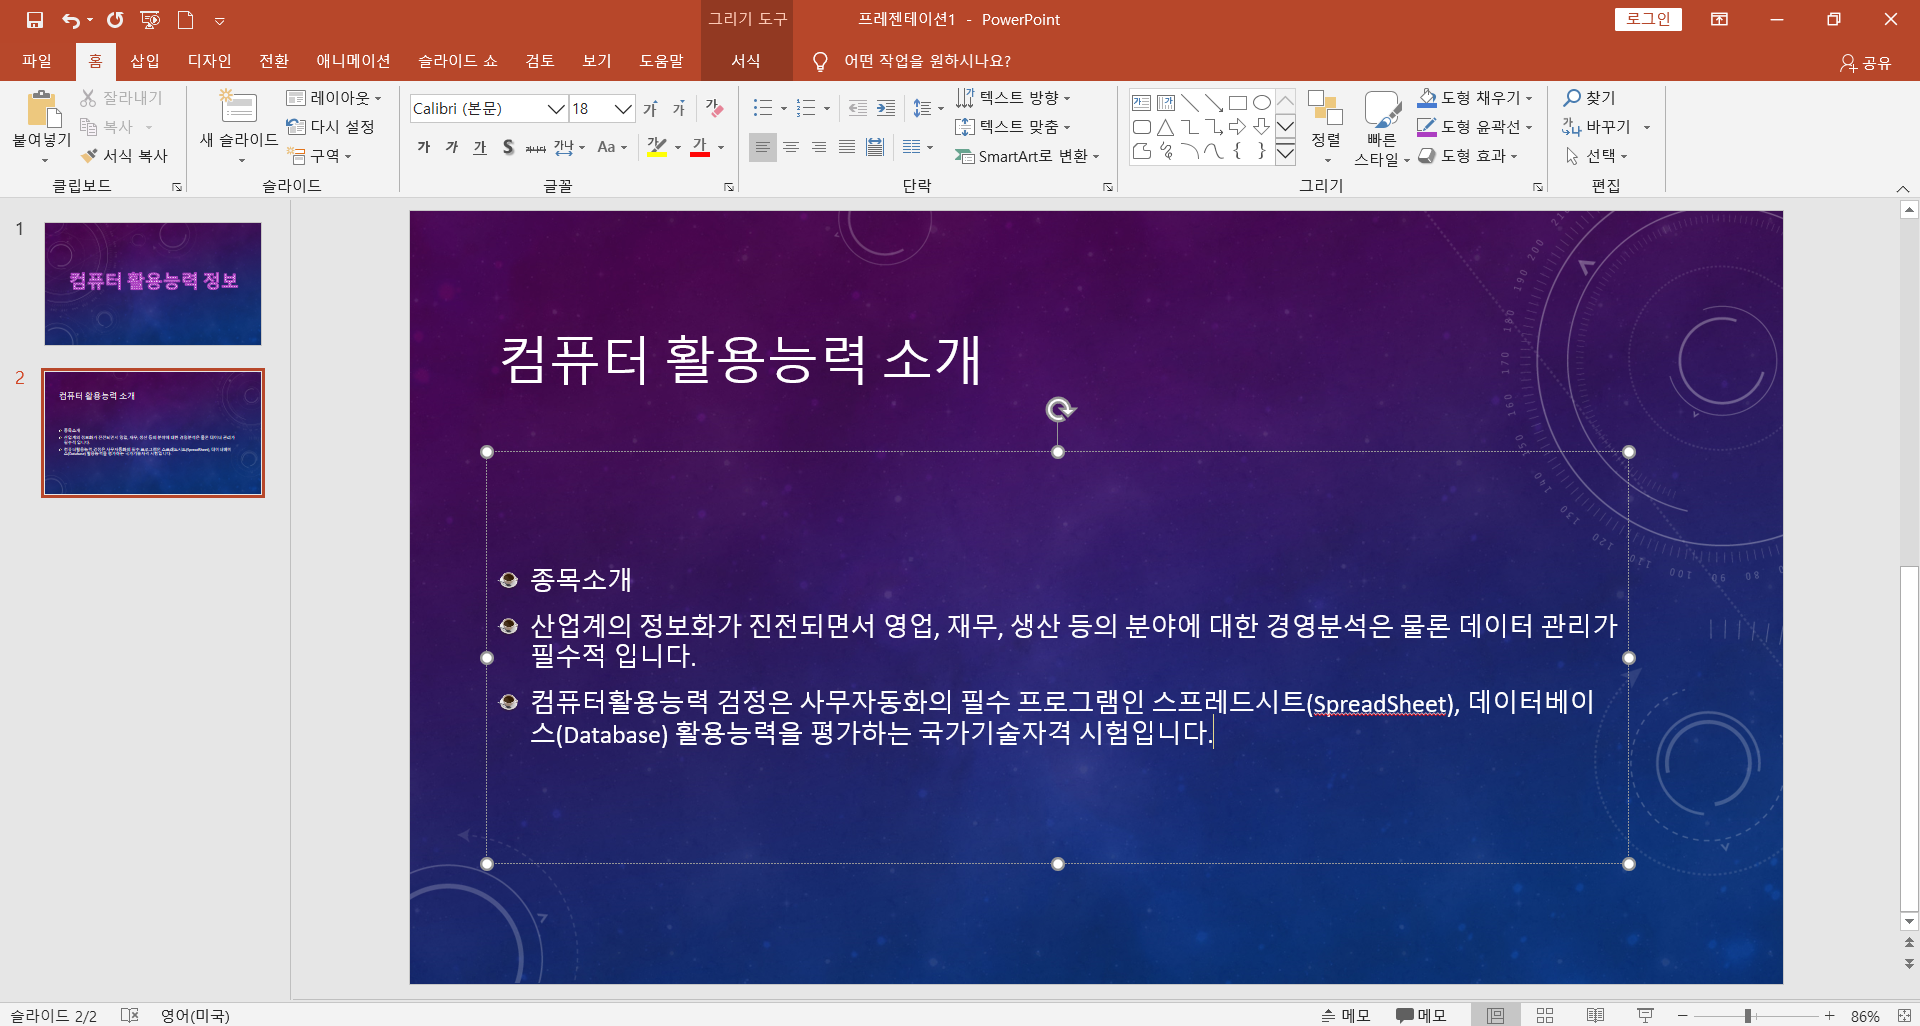Decrease font size
The image size is (1920, 1026).
(x=679, y=108)
